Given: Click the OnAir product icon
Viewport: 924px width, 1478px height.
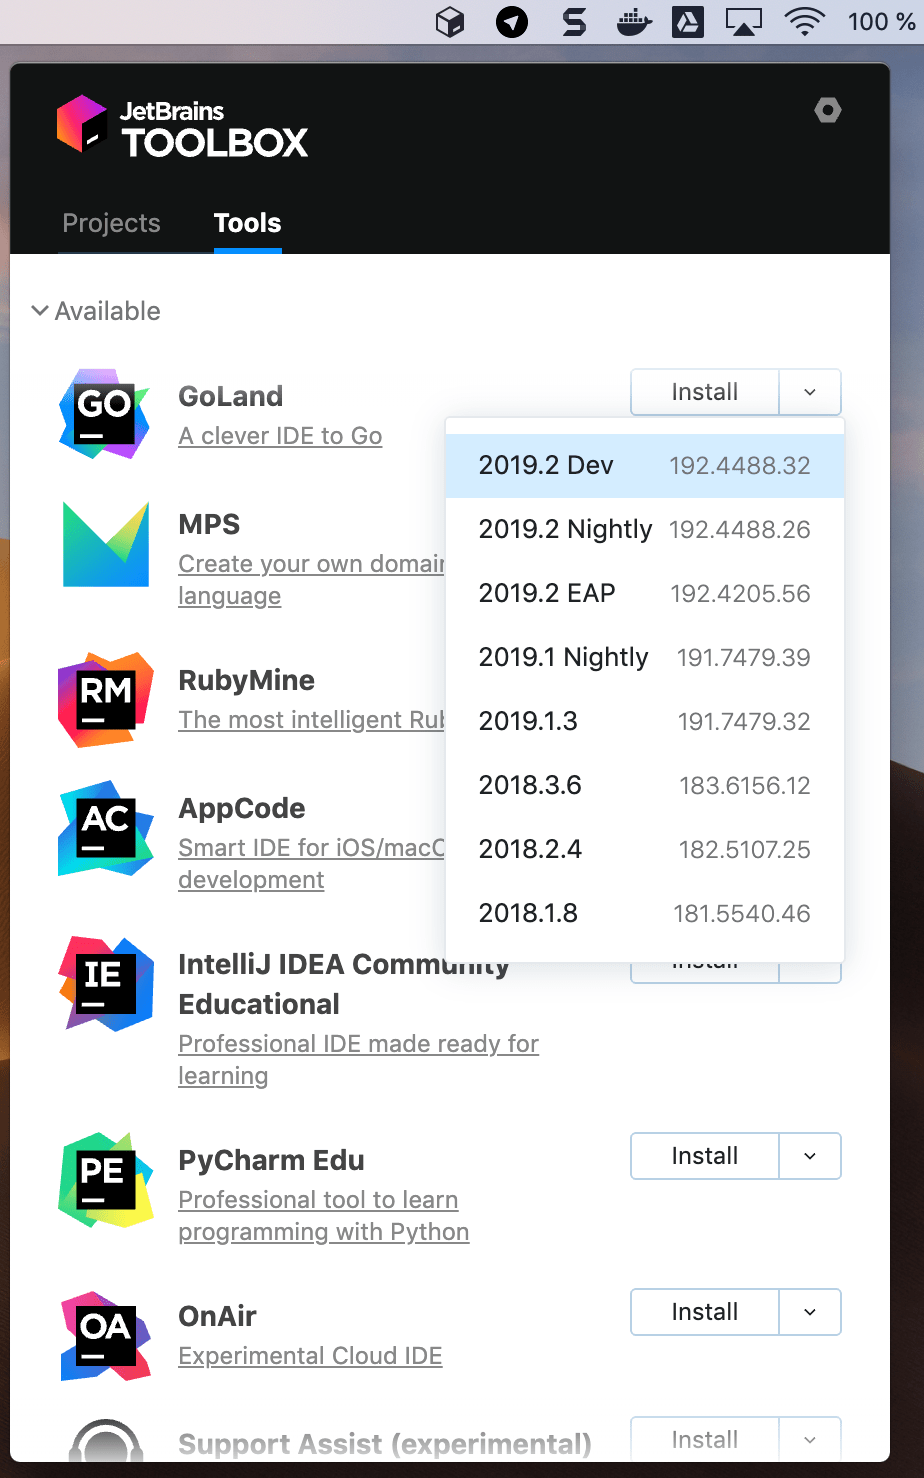Looking at the screenshot, I should click(105, 1336).
